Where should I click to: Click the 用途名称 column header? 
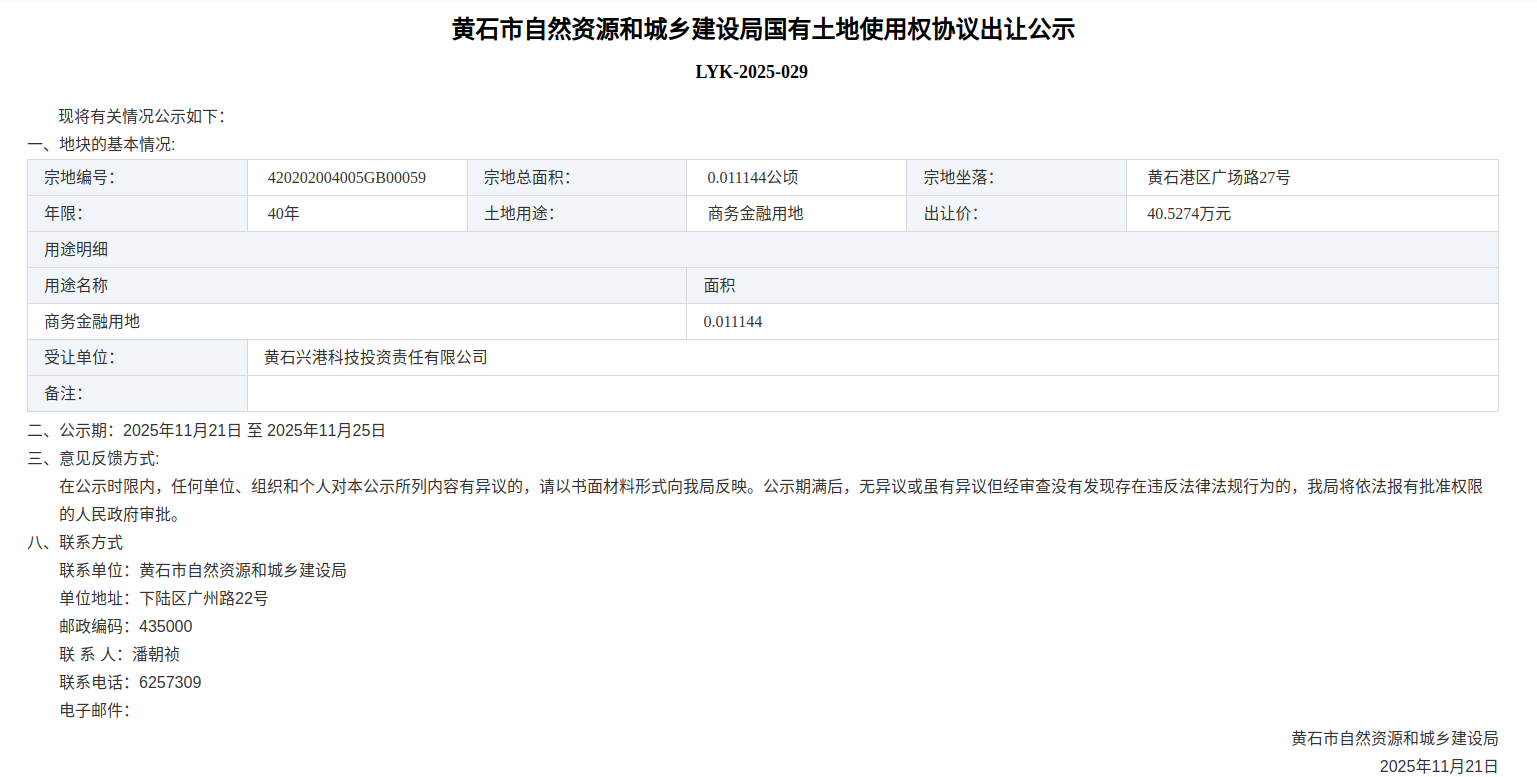point(76,286)
